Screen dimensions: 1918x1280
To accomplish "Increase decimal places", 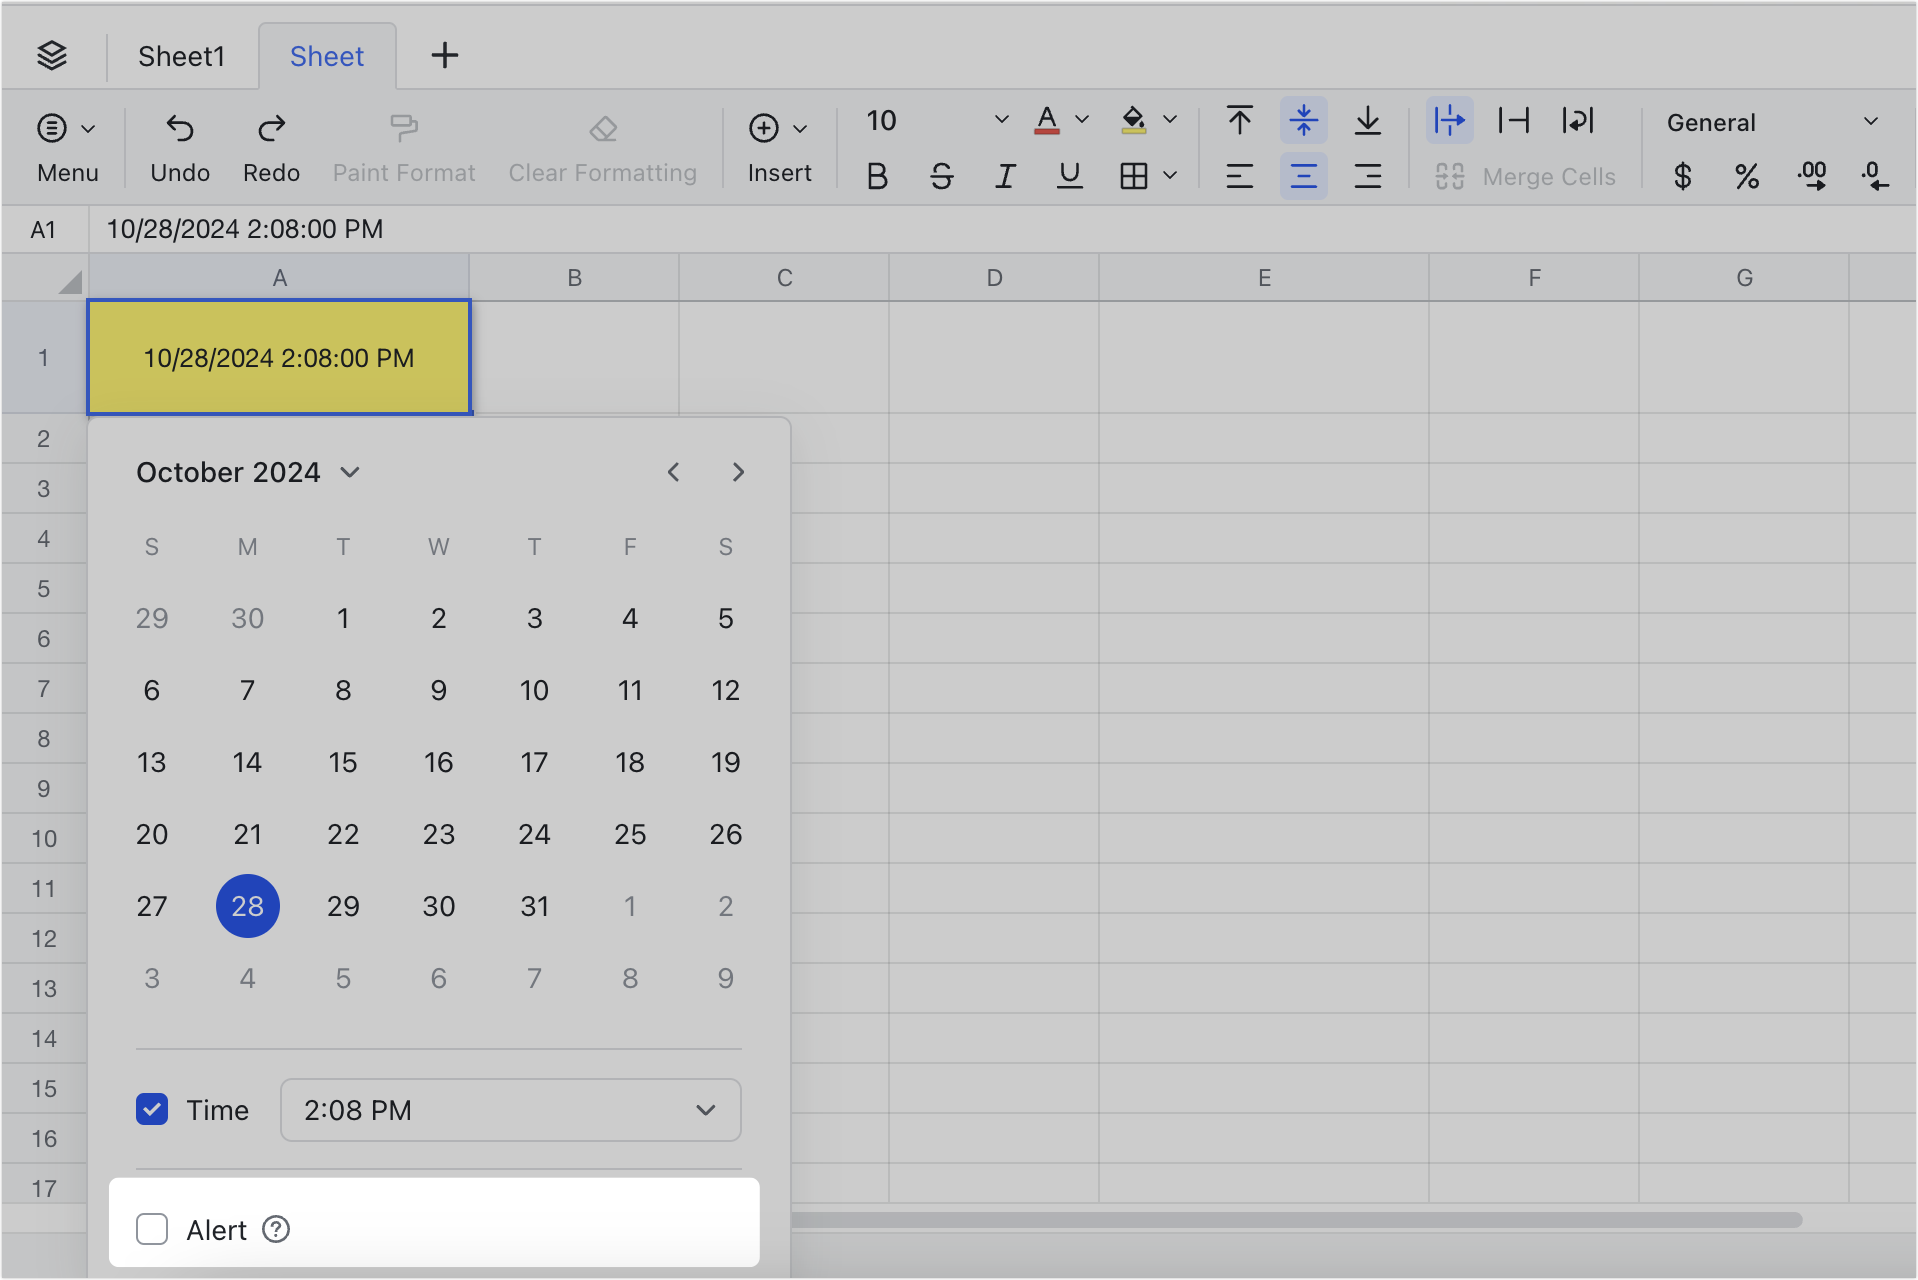I will [x=1811, y=177].
